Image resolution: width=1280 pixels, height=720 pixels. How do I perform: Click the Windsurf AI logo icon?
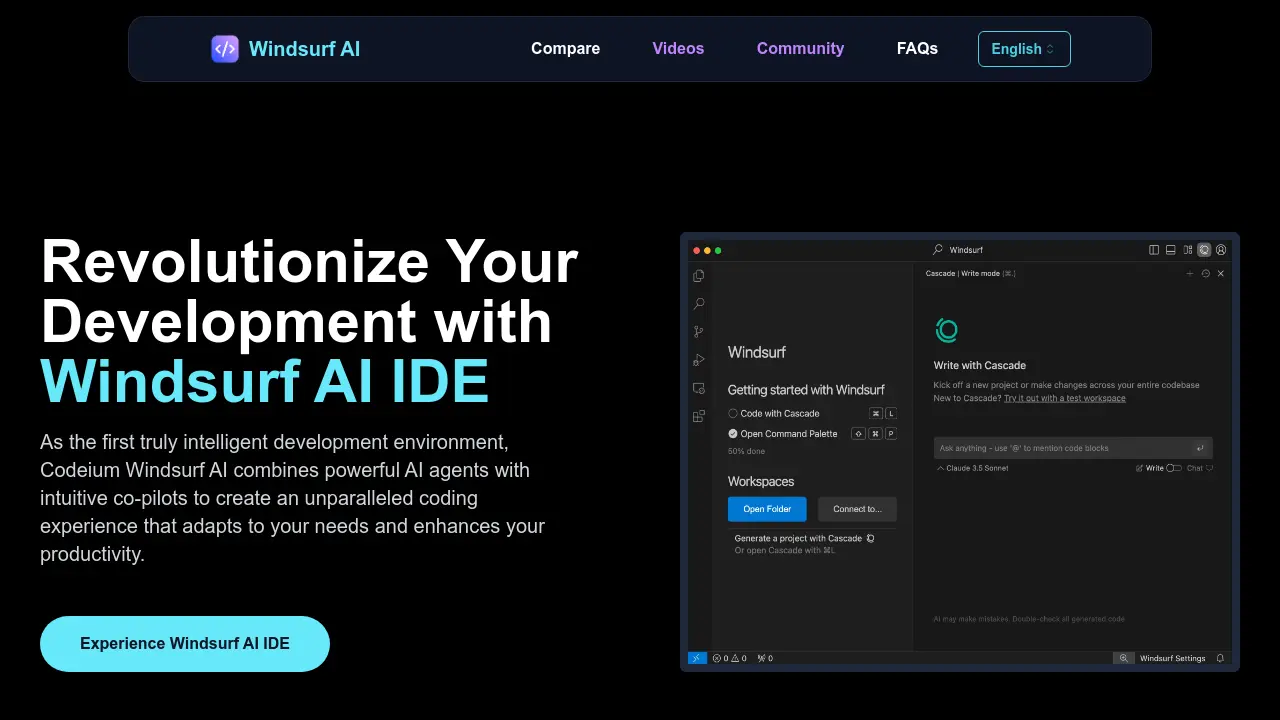click(225, 49)
